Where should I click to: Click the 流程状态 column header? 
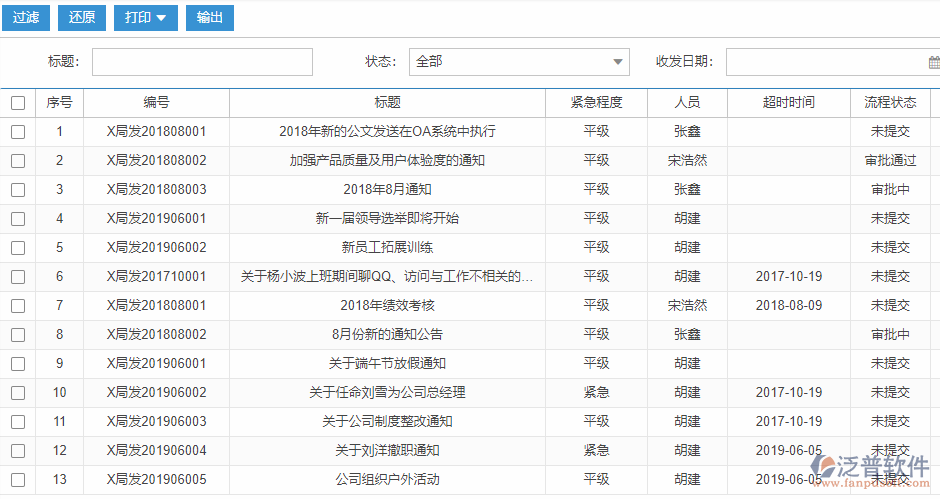pyautogui.click(x=890, y=103)
